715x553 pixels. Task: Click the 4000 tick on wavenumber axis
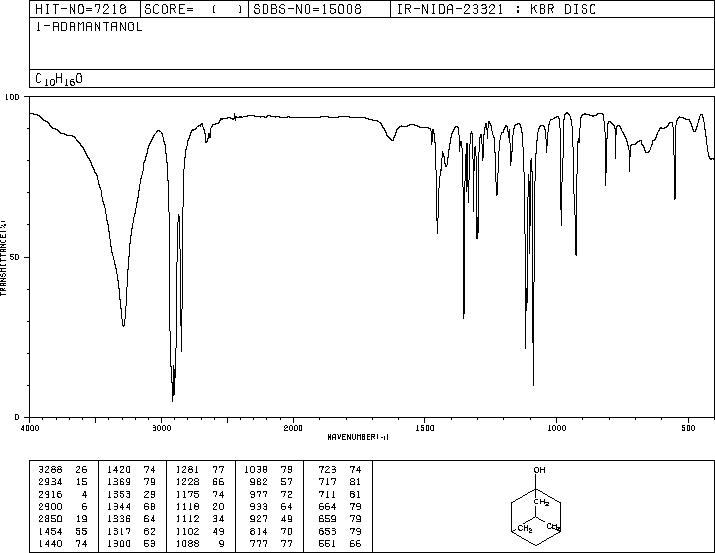30,428
